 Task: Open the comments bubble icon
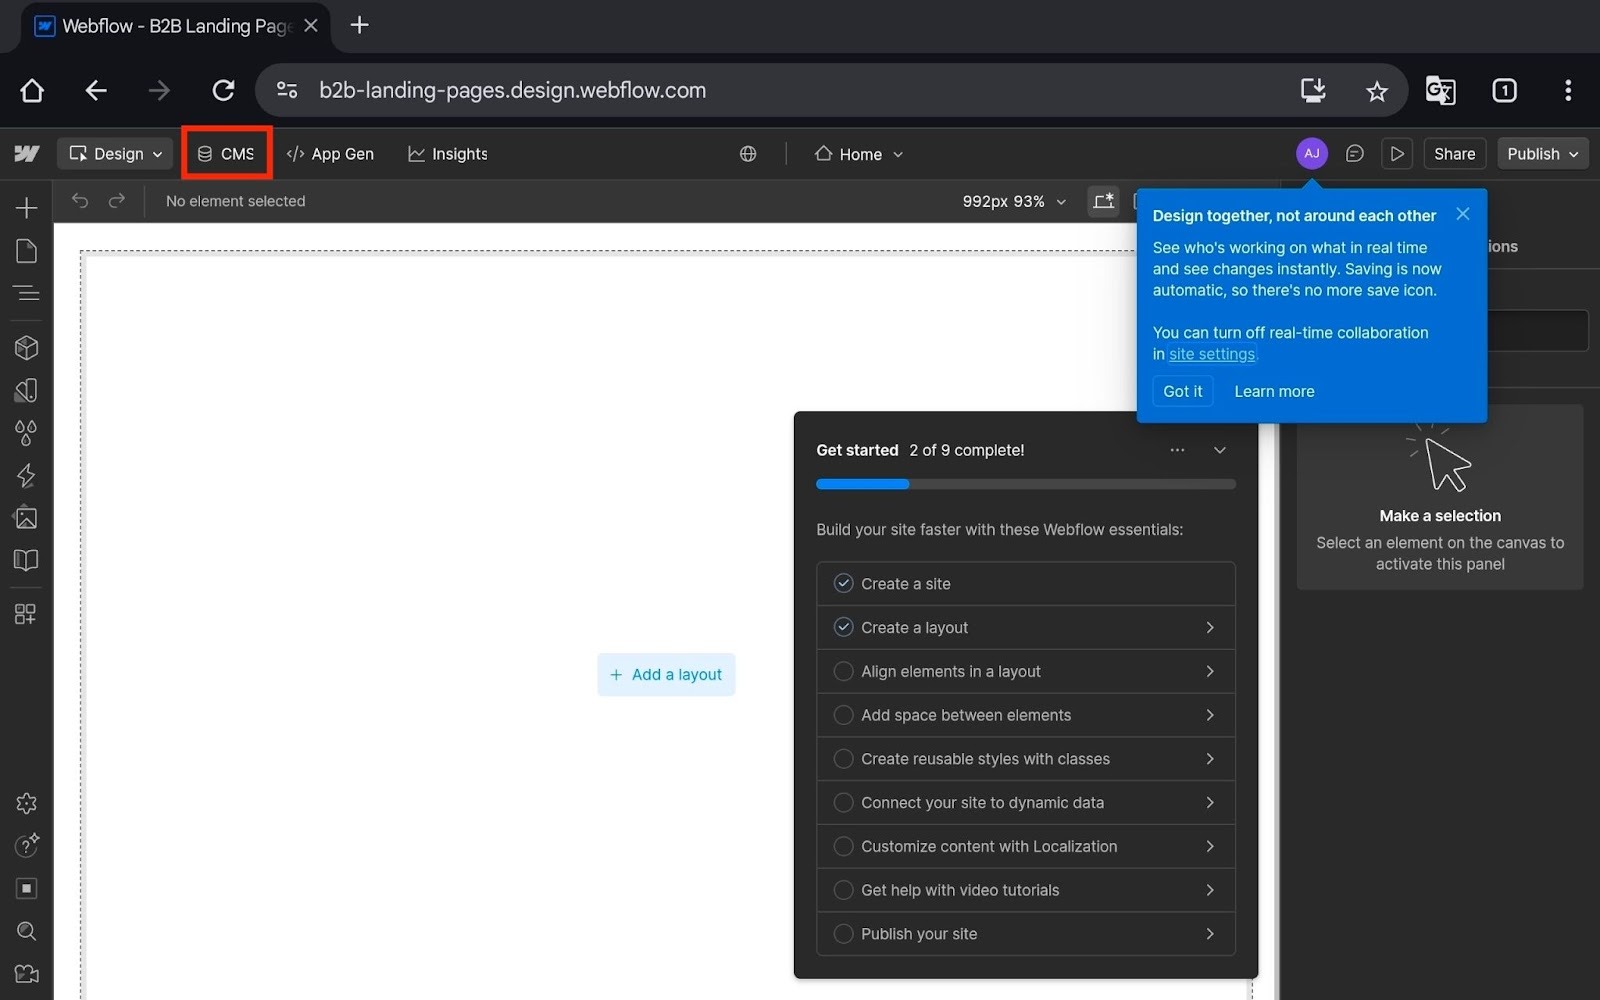(x=1355, y=154)
